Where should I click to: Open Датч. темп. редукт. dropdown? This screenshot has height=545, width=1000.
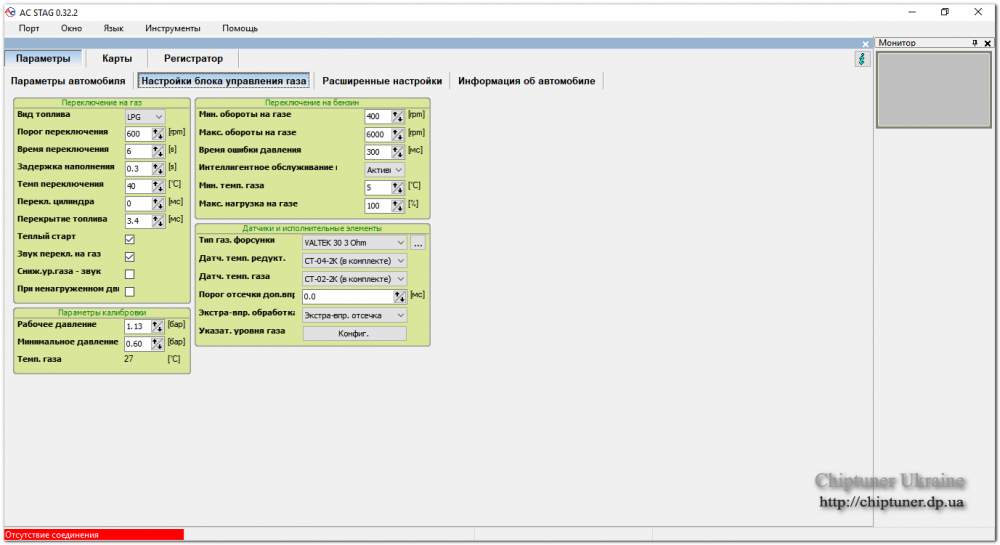pos(355,261)
